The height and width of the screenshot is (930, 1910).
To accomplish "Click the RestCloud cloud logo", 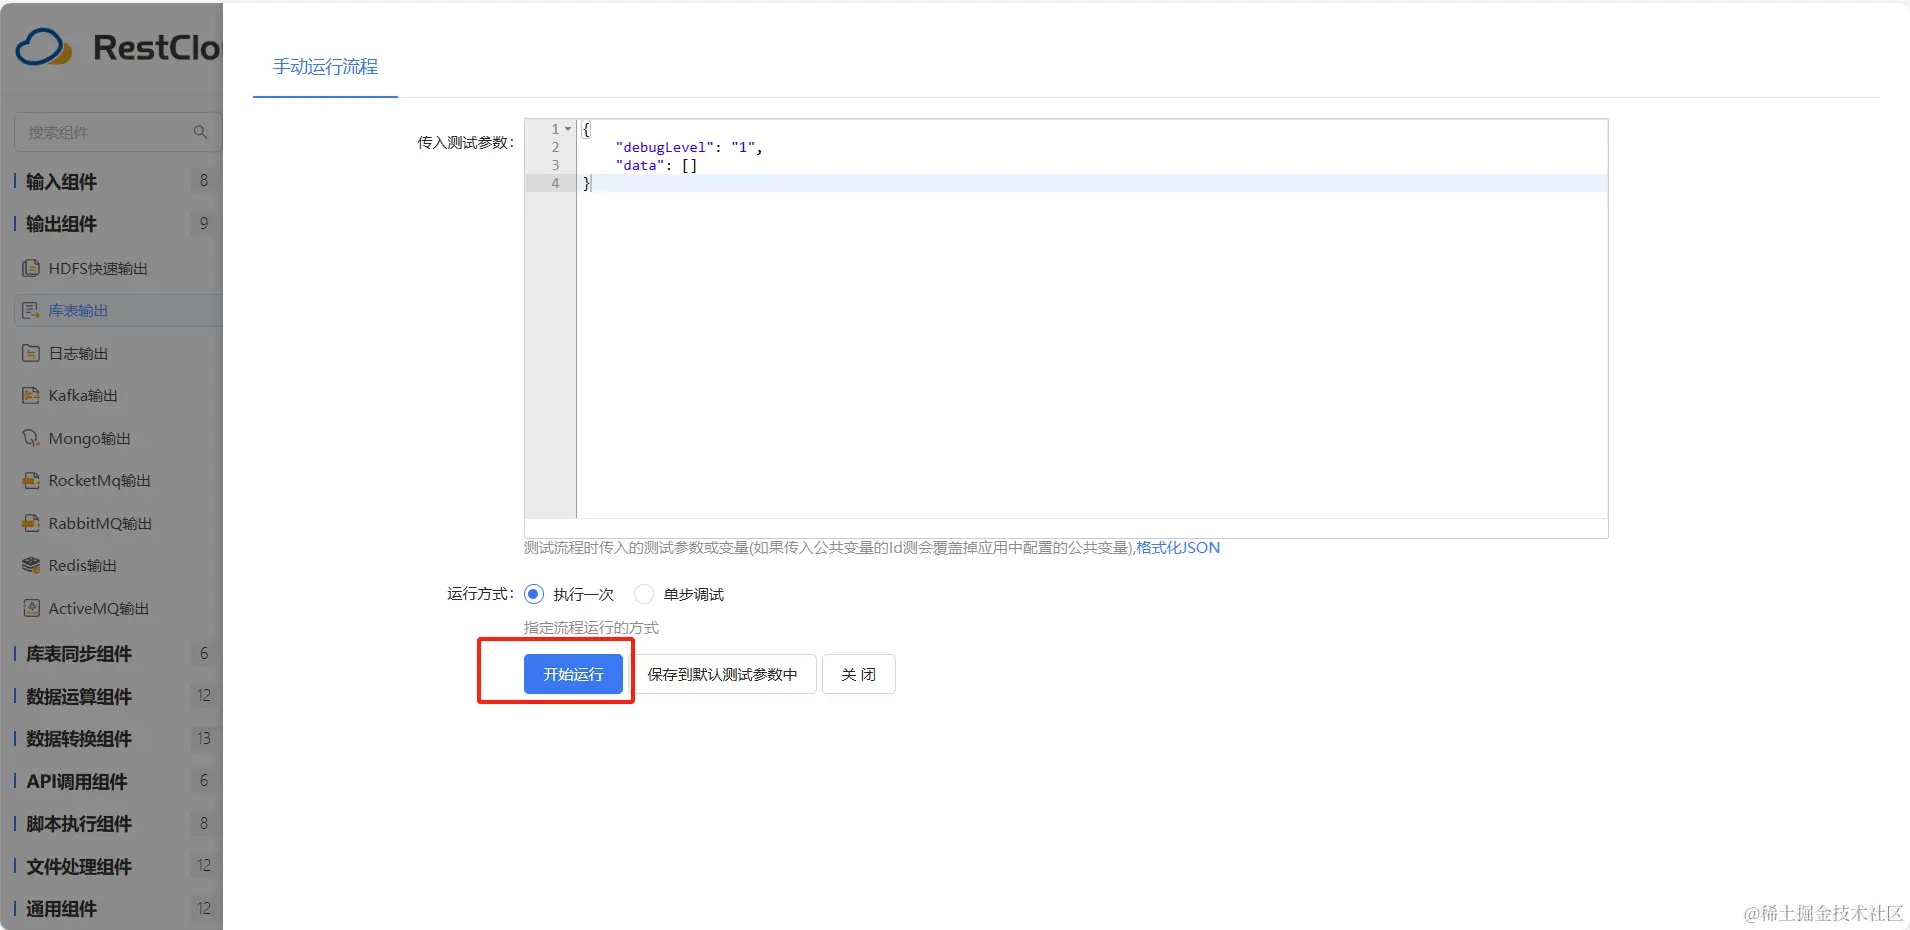I will (44, 47).
